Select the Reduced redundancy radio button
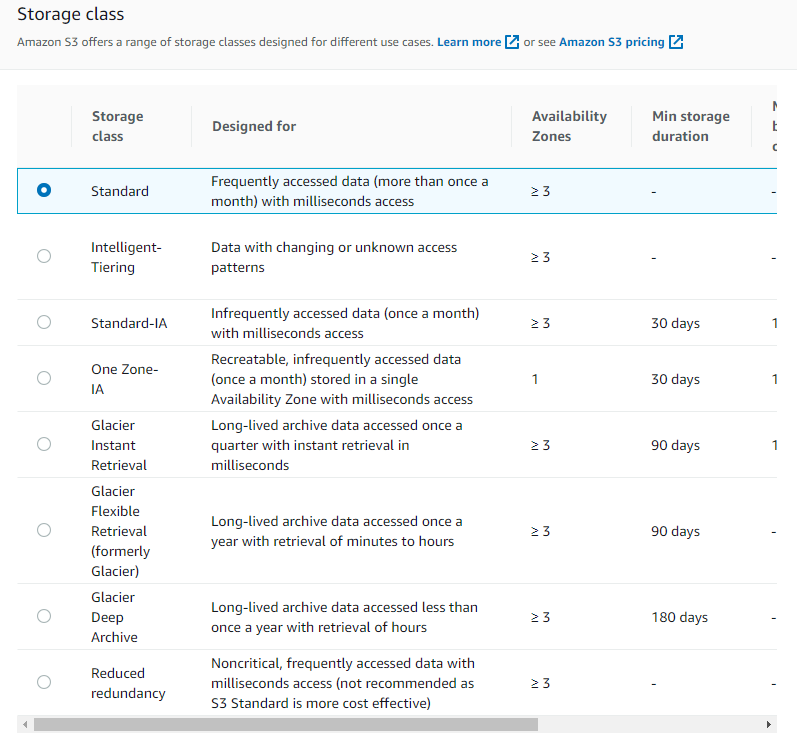Viewport: 797px width, 734px height. (x=44, y=682)
